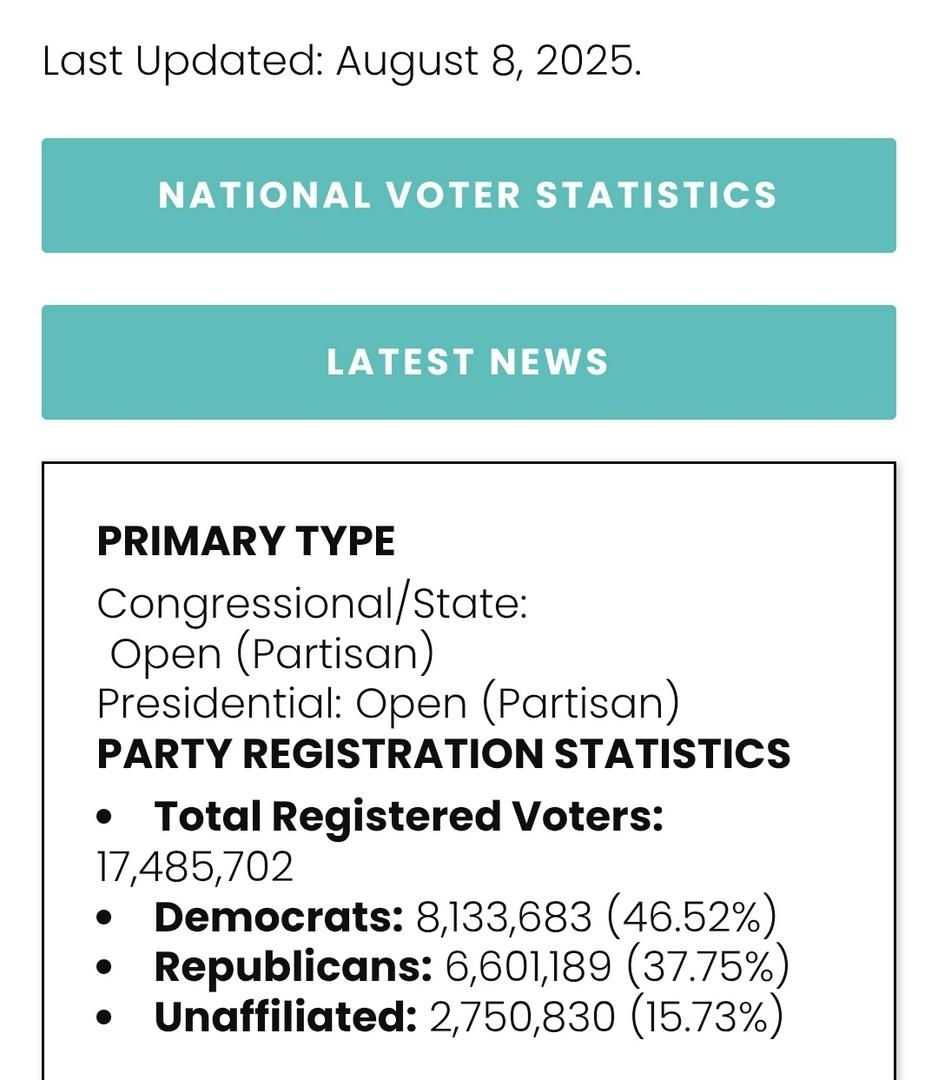The image size is (938, 1080).
Task: Click Open (Partisan) under Congressional/State
Action: [x=272, y=653]
